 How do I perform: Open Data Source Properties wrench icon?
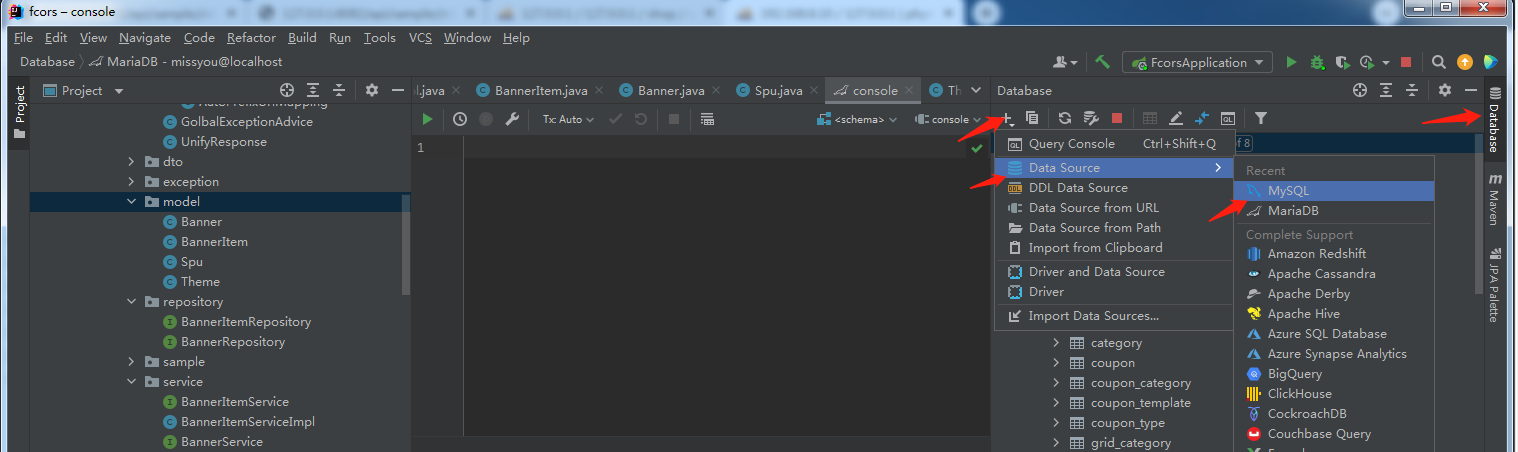[1091, 118]
